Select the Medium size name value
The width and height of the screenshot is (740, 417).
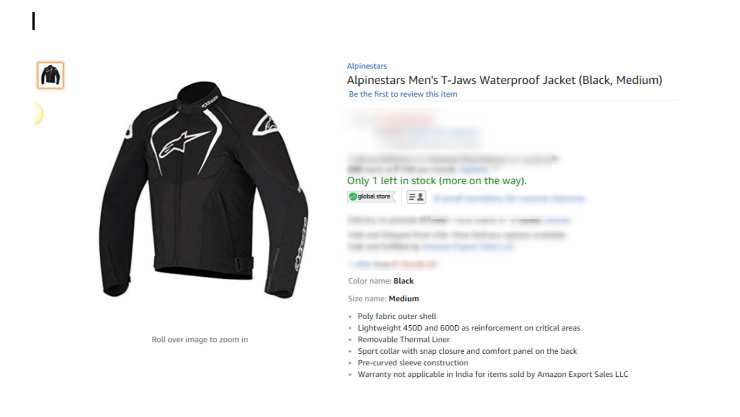tap(404, 299)
